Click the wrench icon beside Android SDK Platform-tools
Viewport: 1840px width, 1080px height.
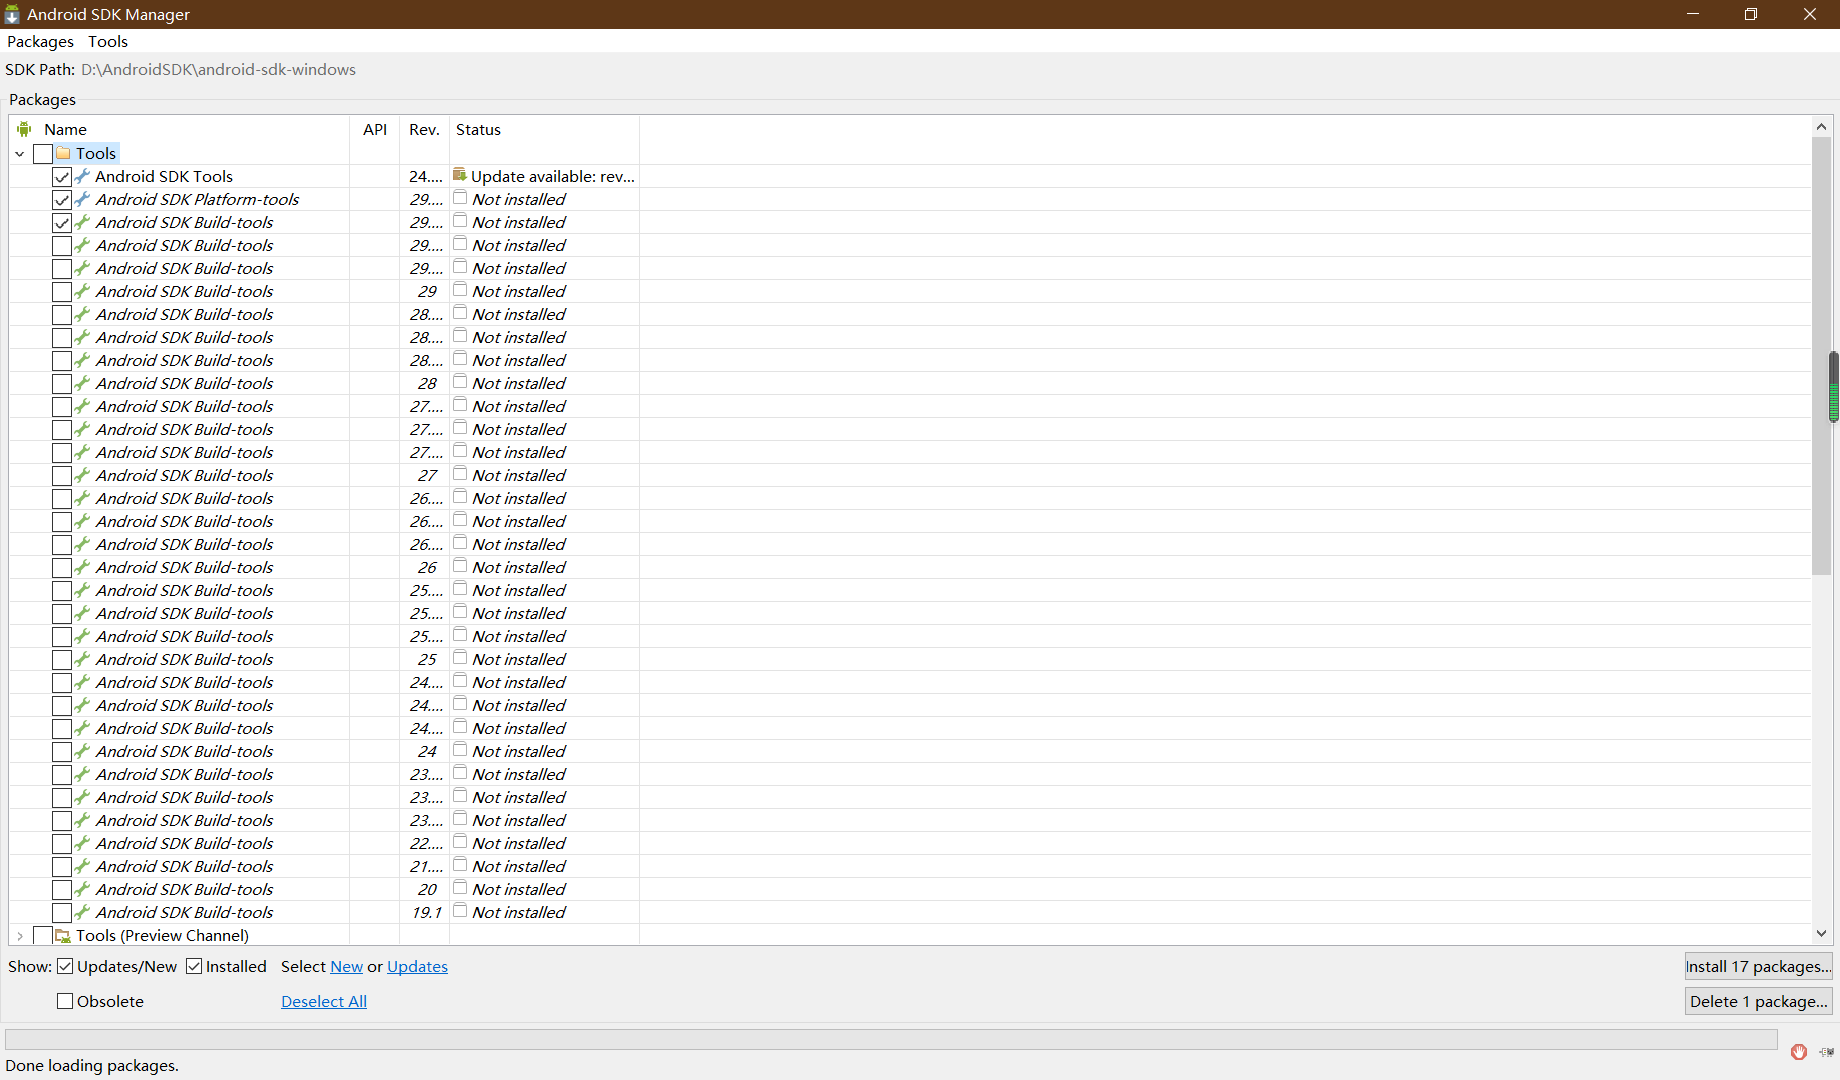[x=83, y=199]
